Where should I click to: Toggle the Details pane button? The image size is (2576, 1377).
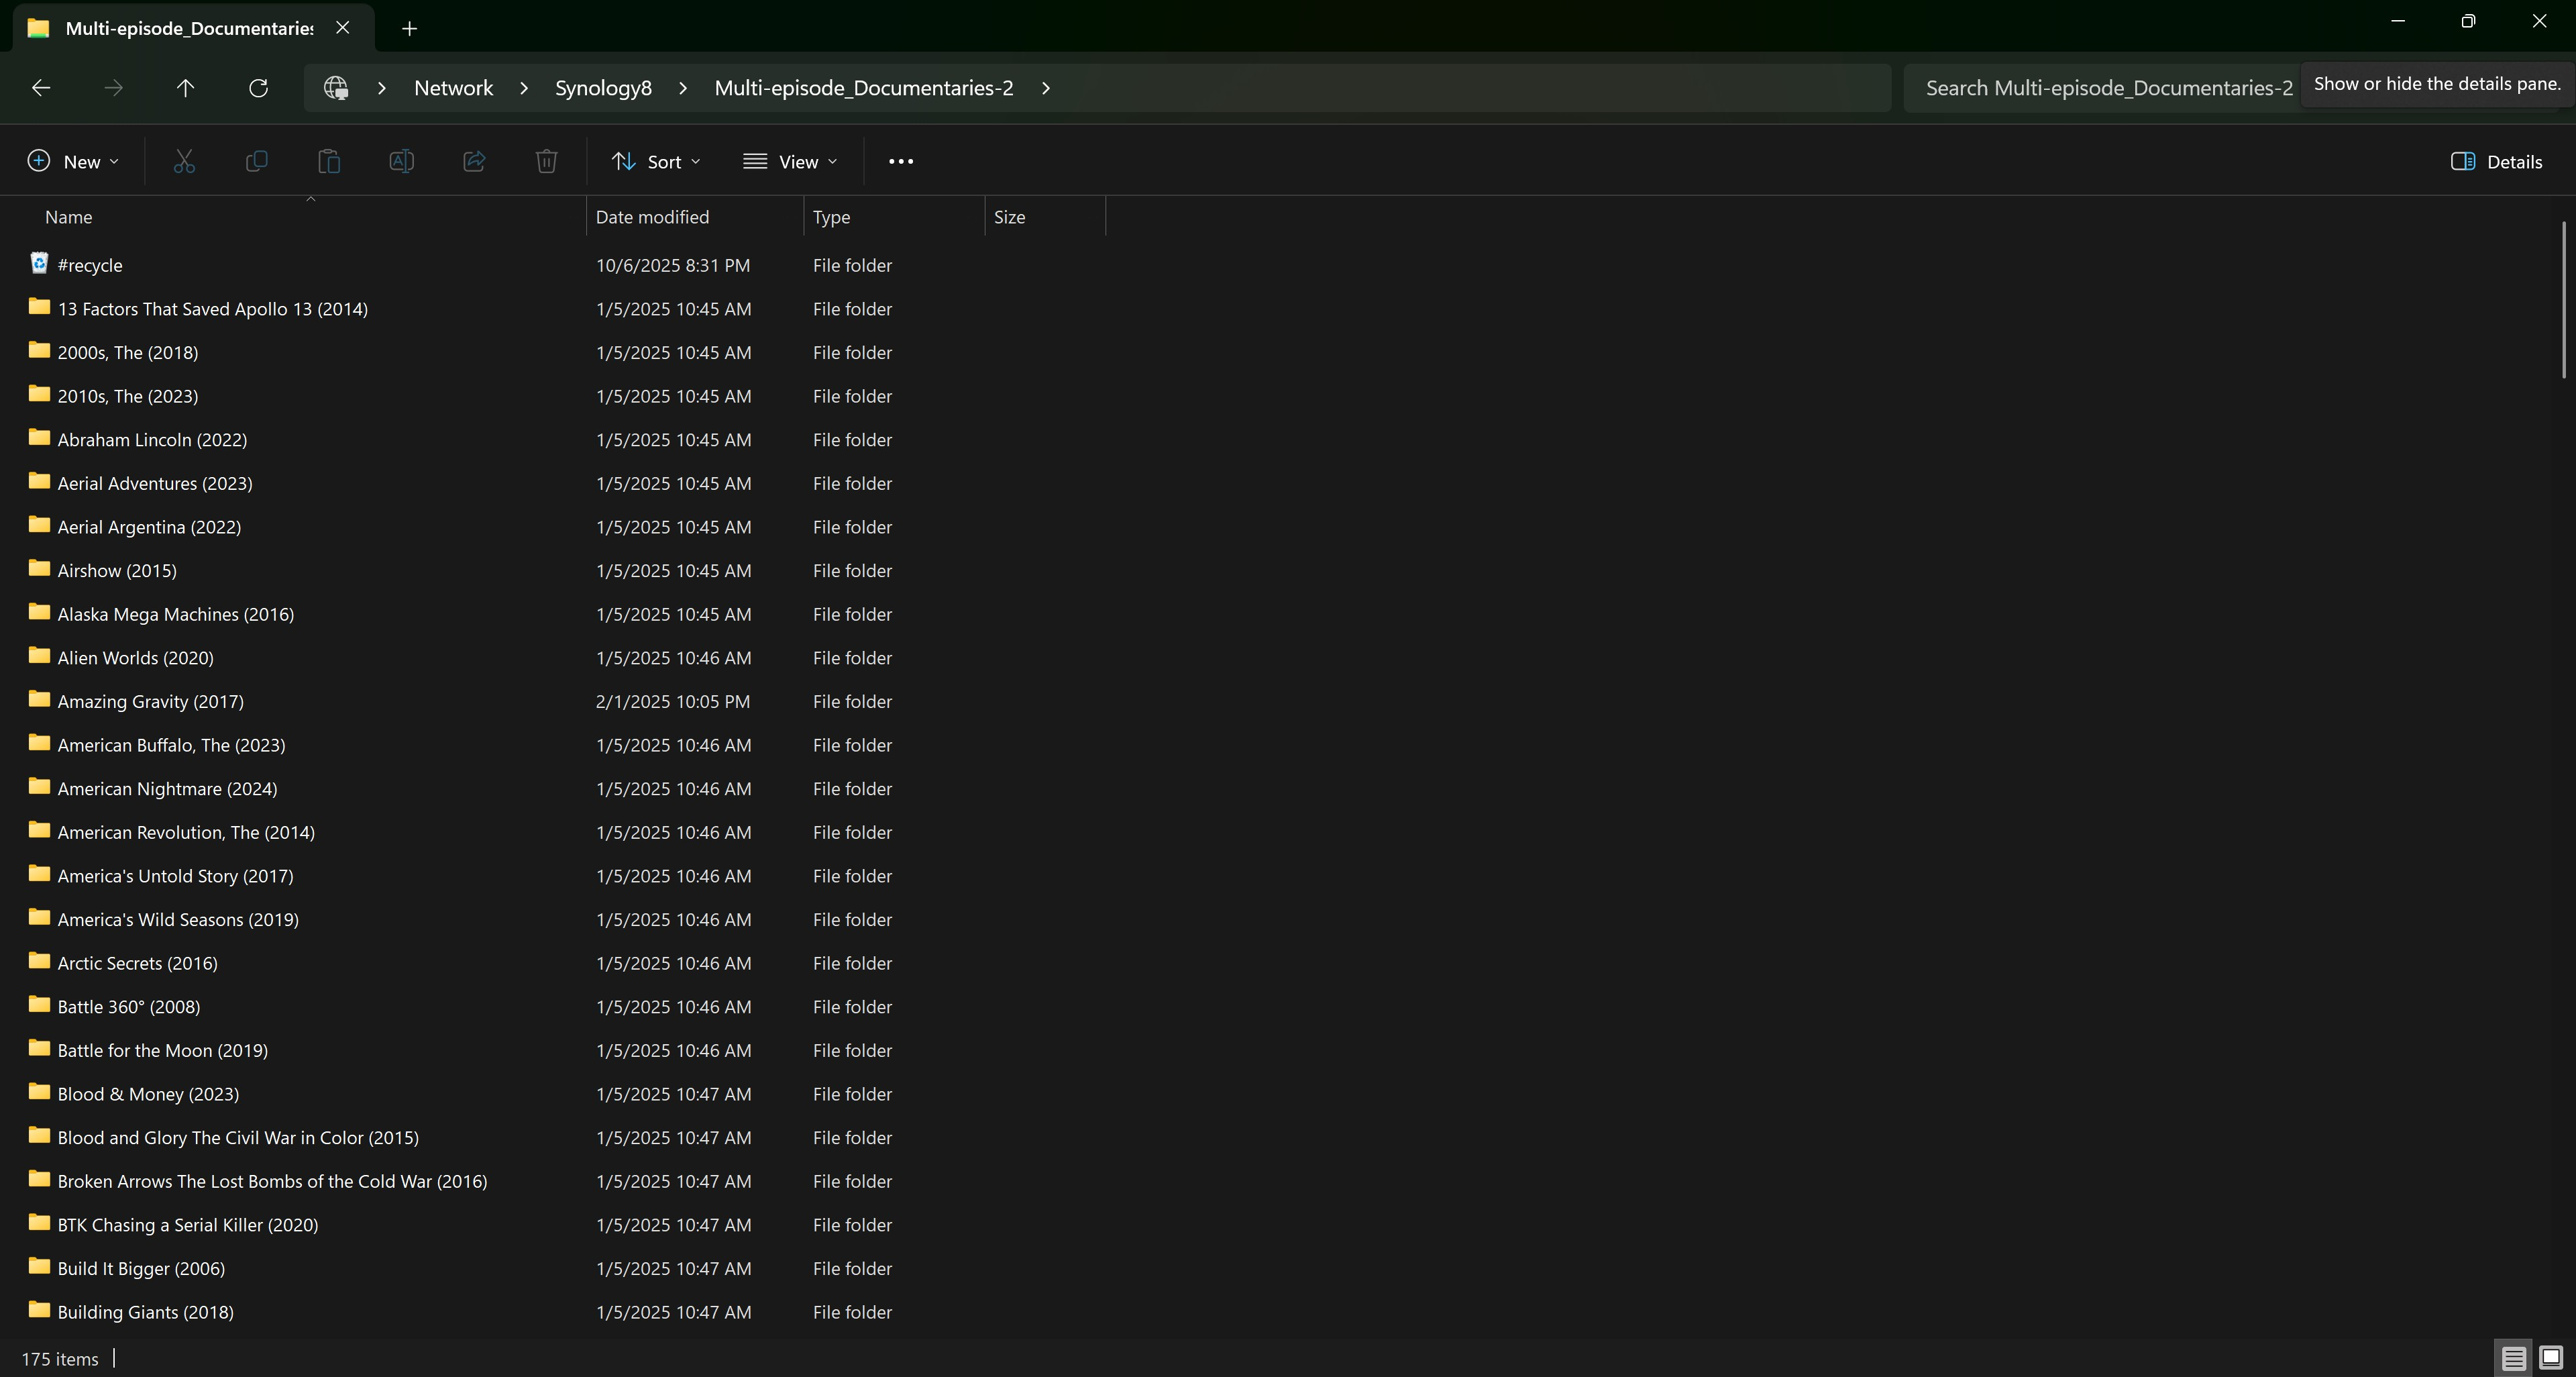(2496, 161)
